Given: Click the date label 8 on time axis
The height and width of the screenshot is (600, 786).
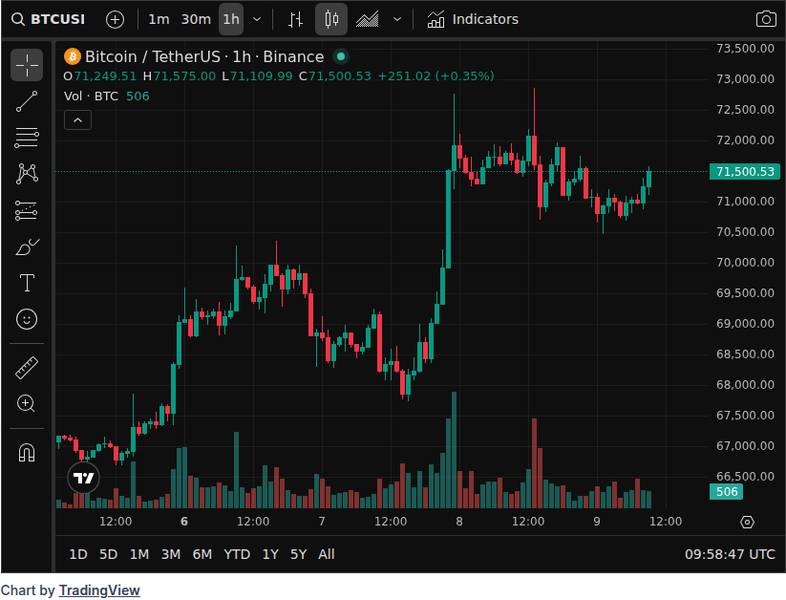Looking at the screenshot, I should point(459,522).
